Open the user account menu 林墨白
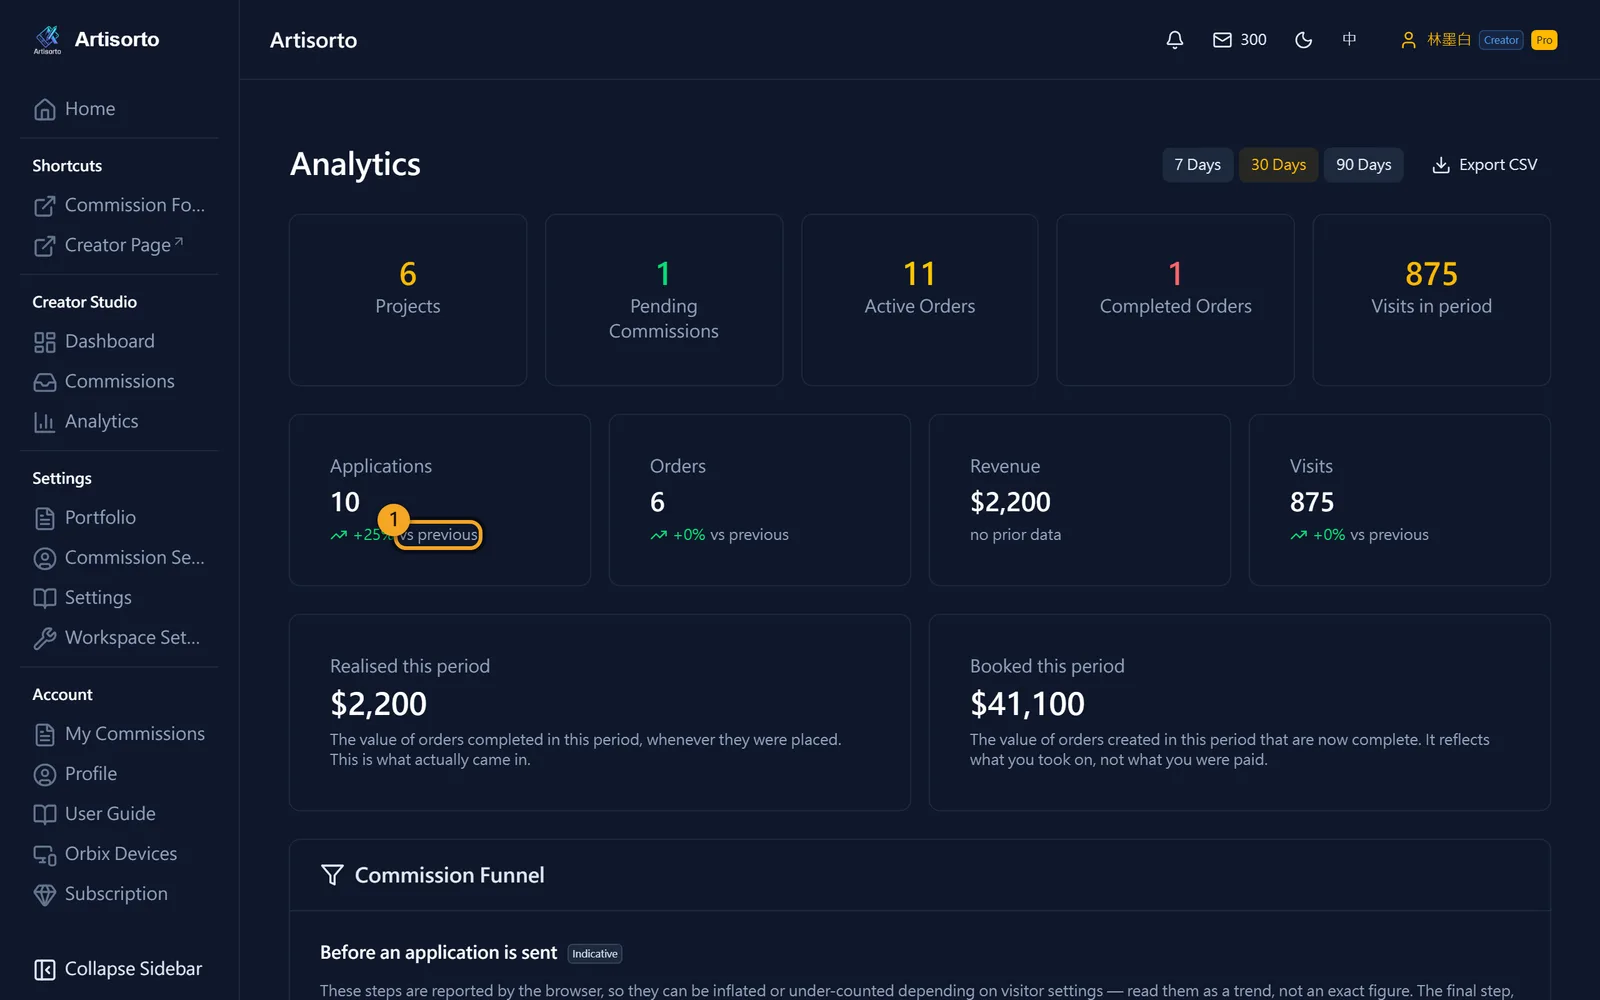Viewport: 1600px width, 1000px height. point(1435,40)
